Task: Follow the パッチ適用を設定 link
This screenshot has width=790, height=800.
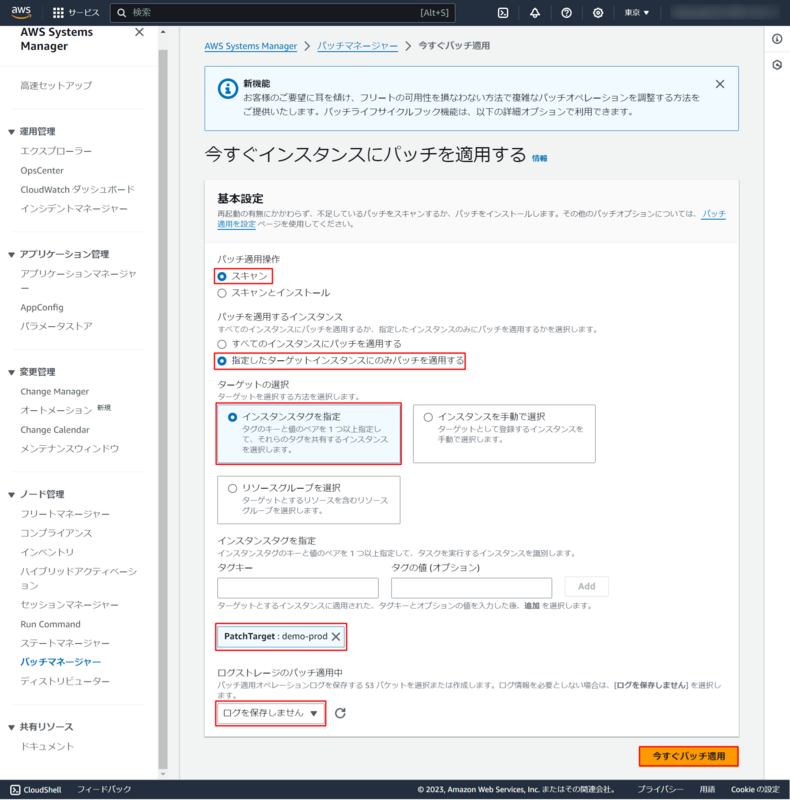Action: pos(236,223)
